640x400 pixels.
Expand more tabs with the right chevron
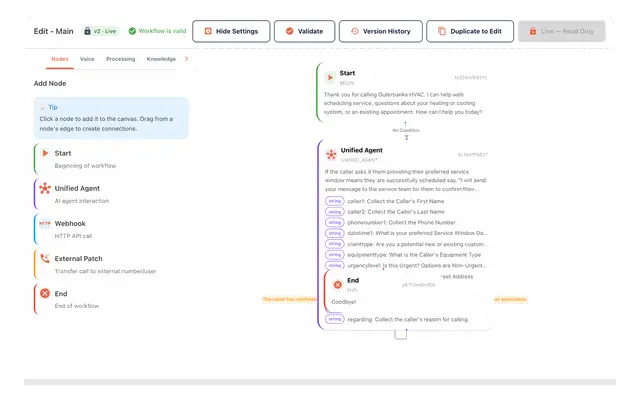pos(187,59)
